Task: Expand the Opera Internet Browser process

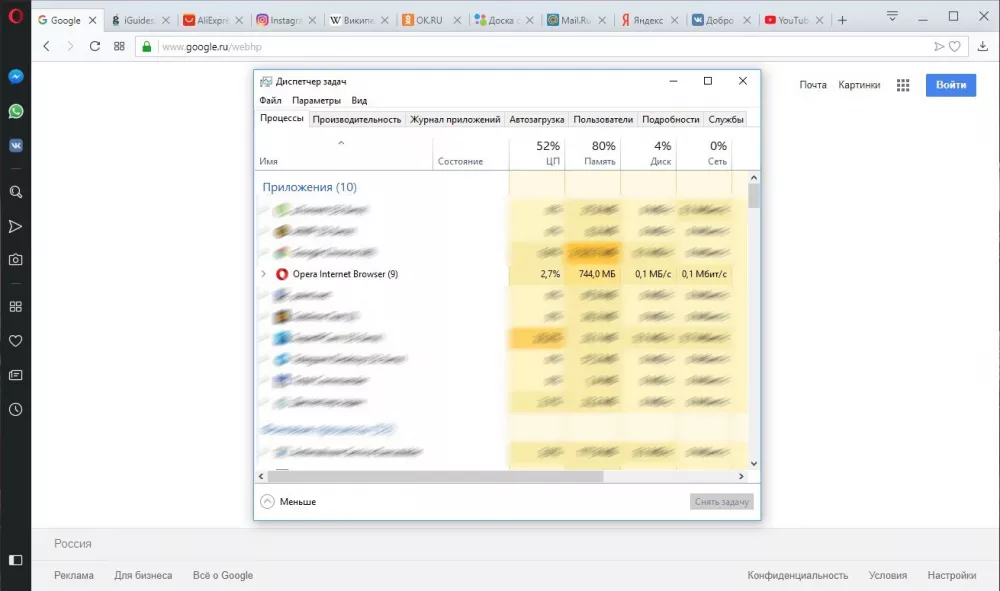Action: click(264, 274)
